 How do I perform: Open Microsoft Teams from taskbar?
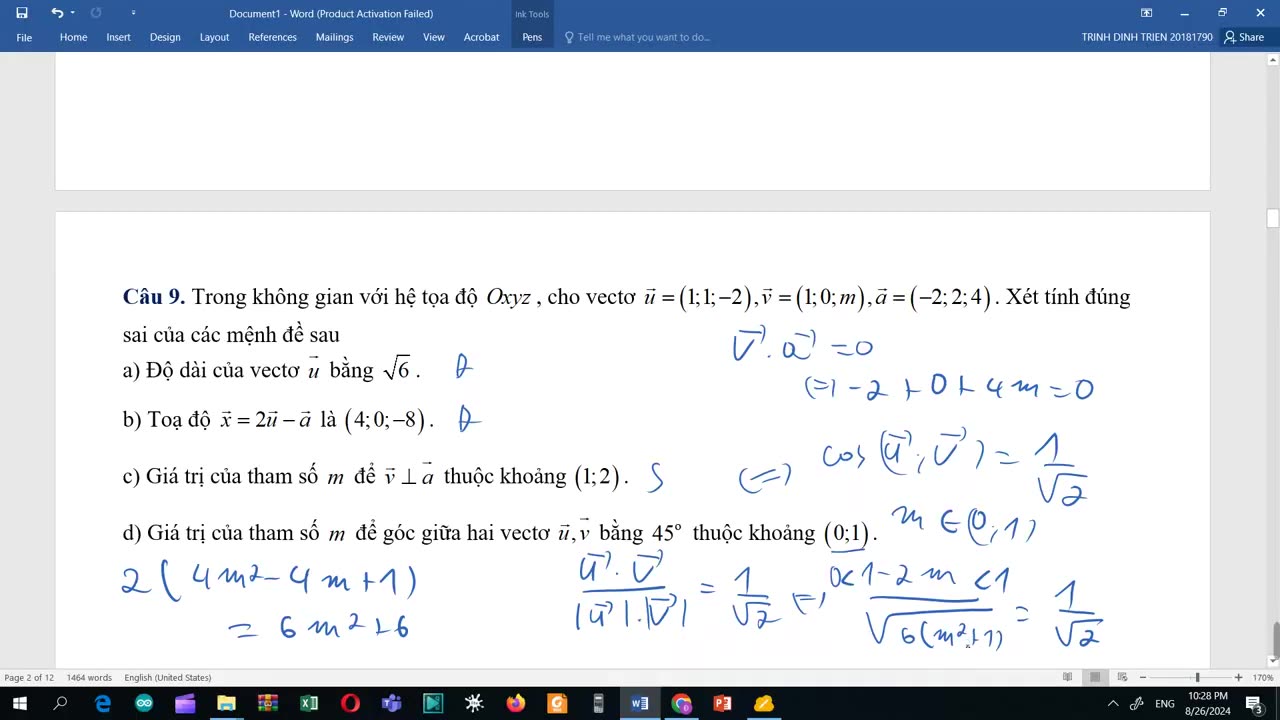[x=391, y=704]
